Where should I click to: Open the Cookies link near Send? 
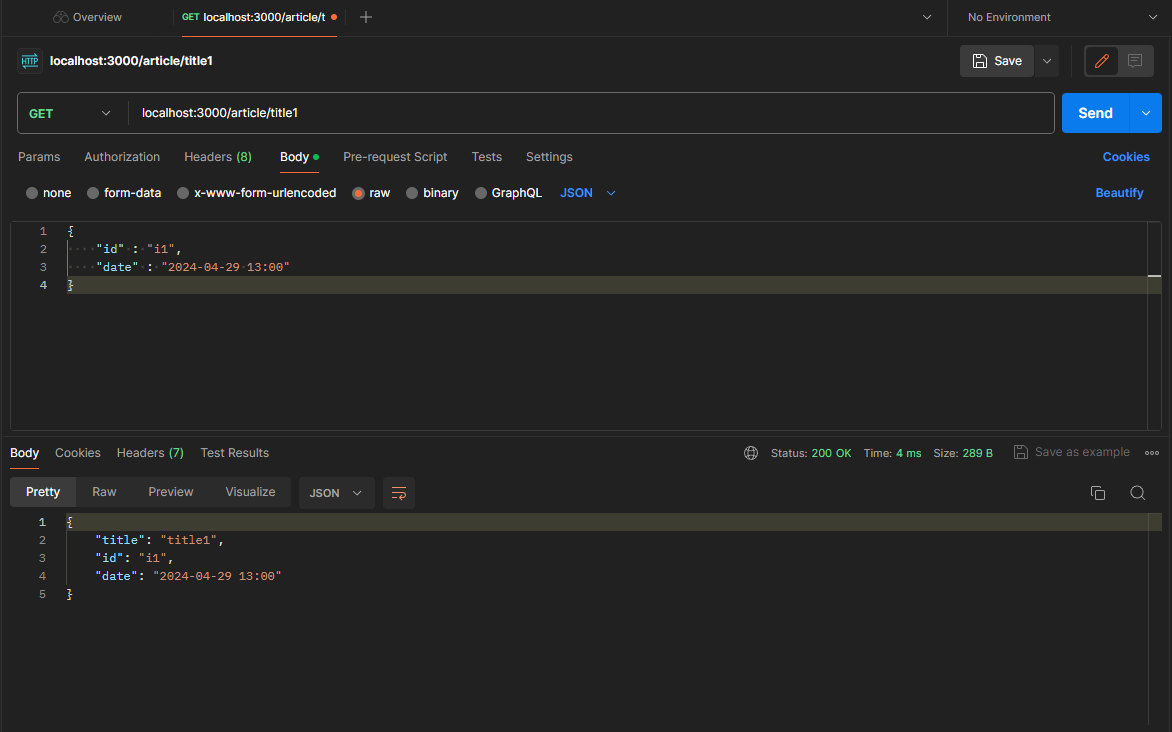[1126, 157]
